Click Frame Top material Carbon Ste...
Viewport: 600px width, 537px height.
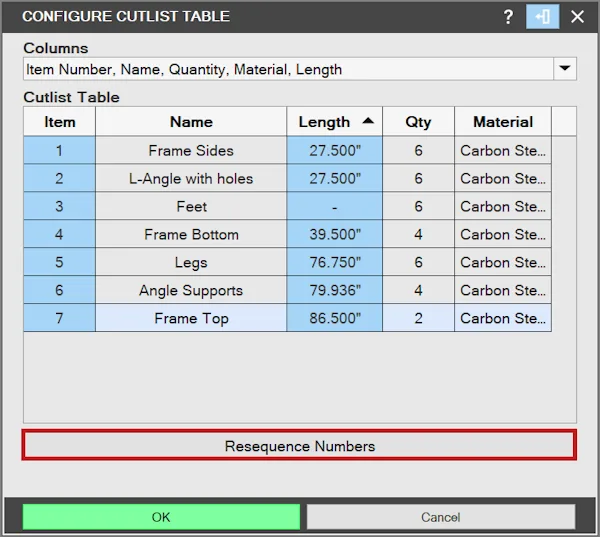tap(503, 318)
